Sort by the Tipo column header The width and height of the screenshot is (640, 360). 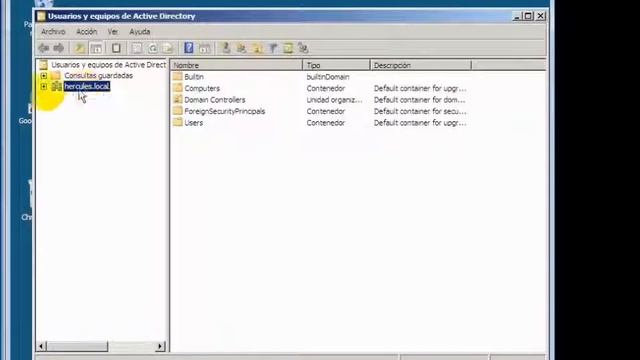(336, 65)
